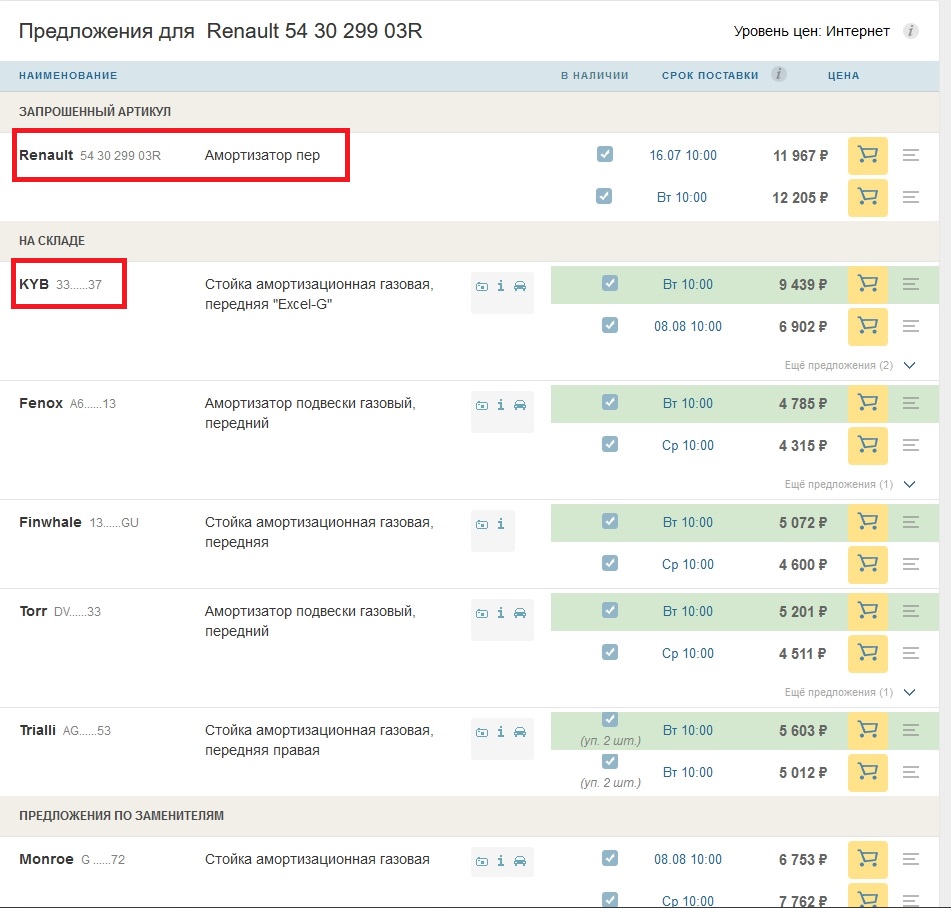Open options menu for Finwhale 5 072 ₽
The image size is (951, 908).
click(x=910, y=522)
